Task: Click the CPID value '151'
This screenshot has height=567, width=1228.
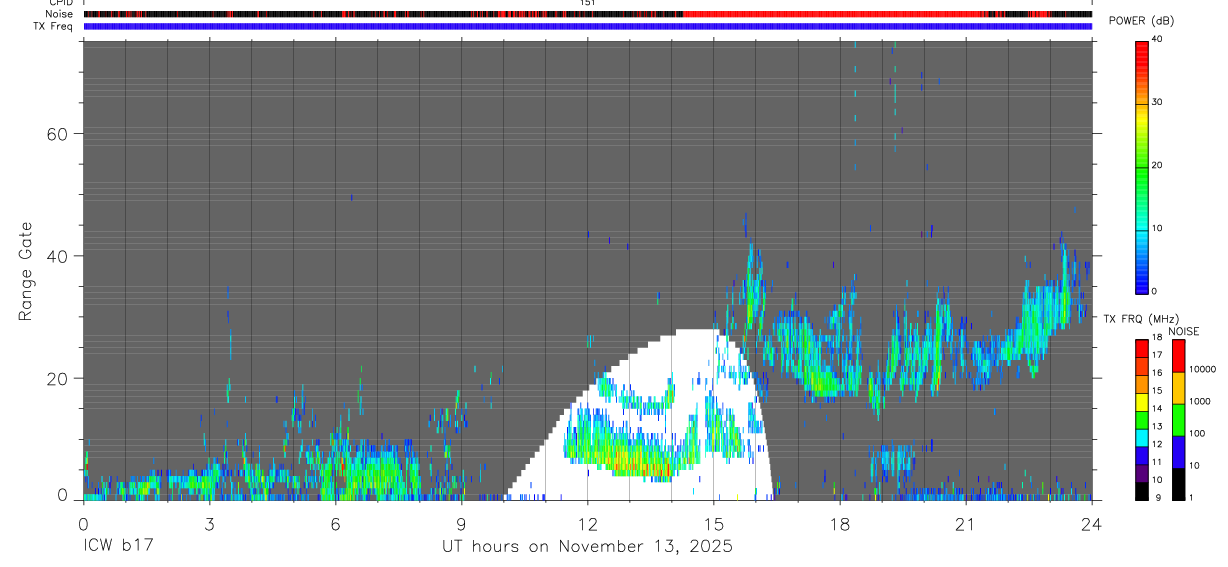Action: pyautogui.click(x=588, y=3)
